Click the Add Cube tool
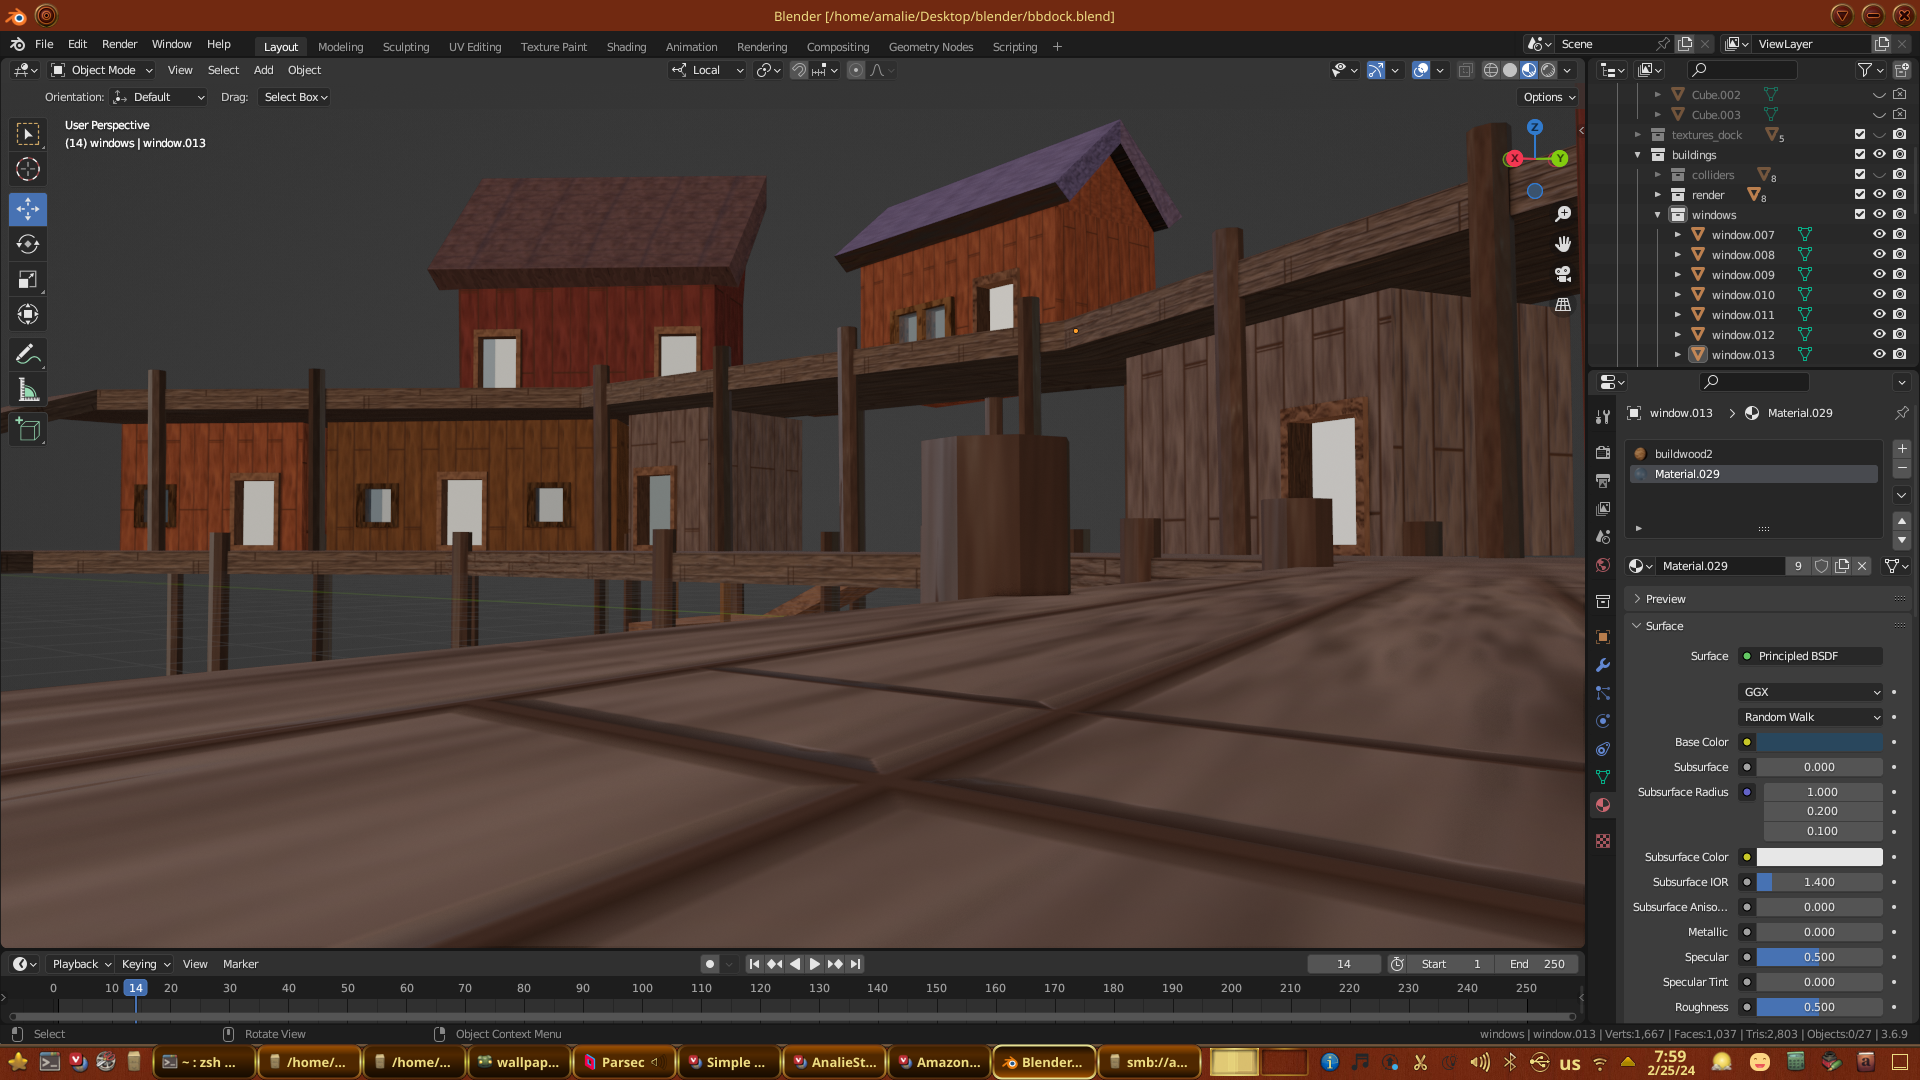 pos(28,431)
